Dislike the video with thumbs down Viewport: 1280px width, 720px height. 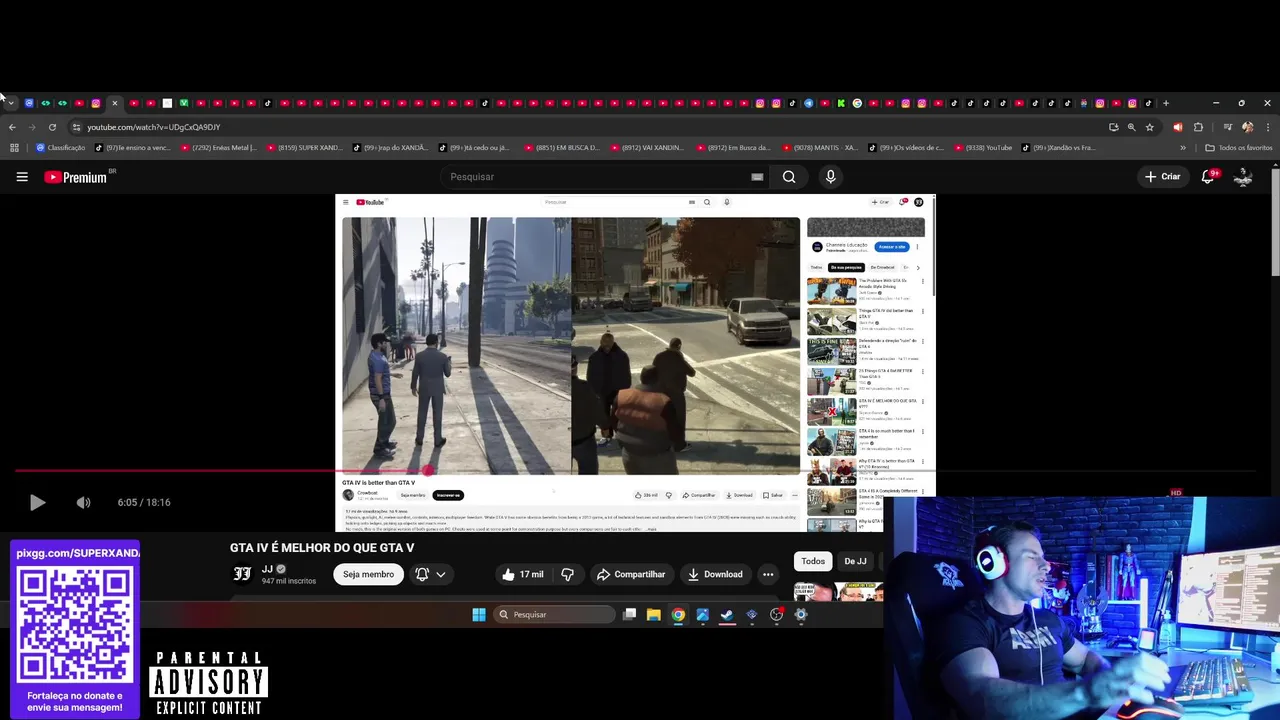568,574
